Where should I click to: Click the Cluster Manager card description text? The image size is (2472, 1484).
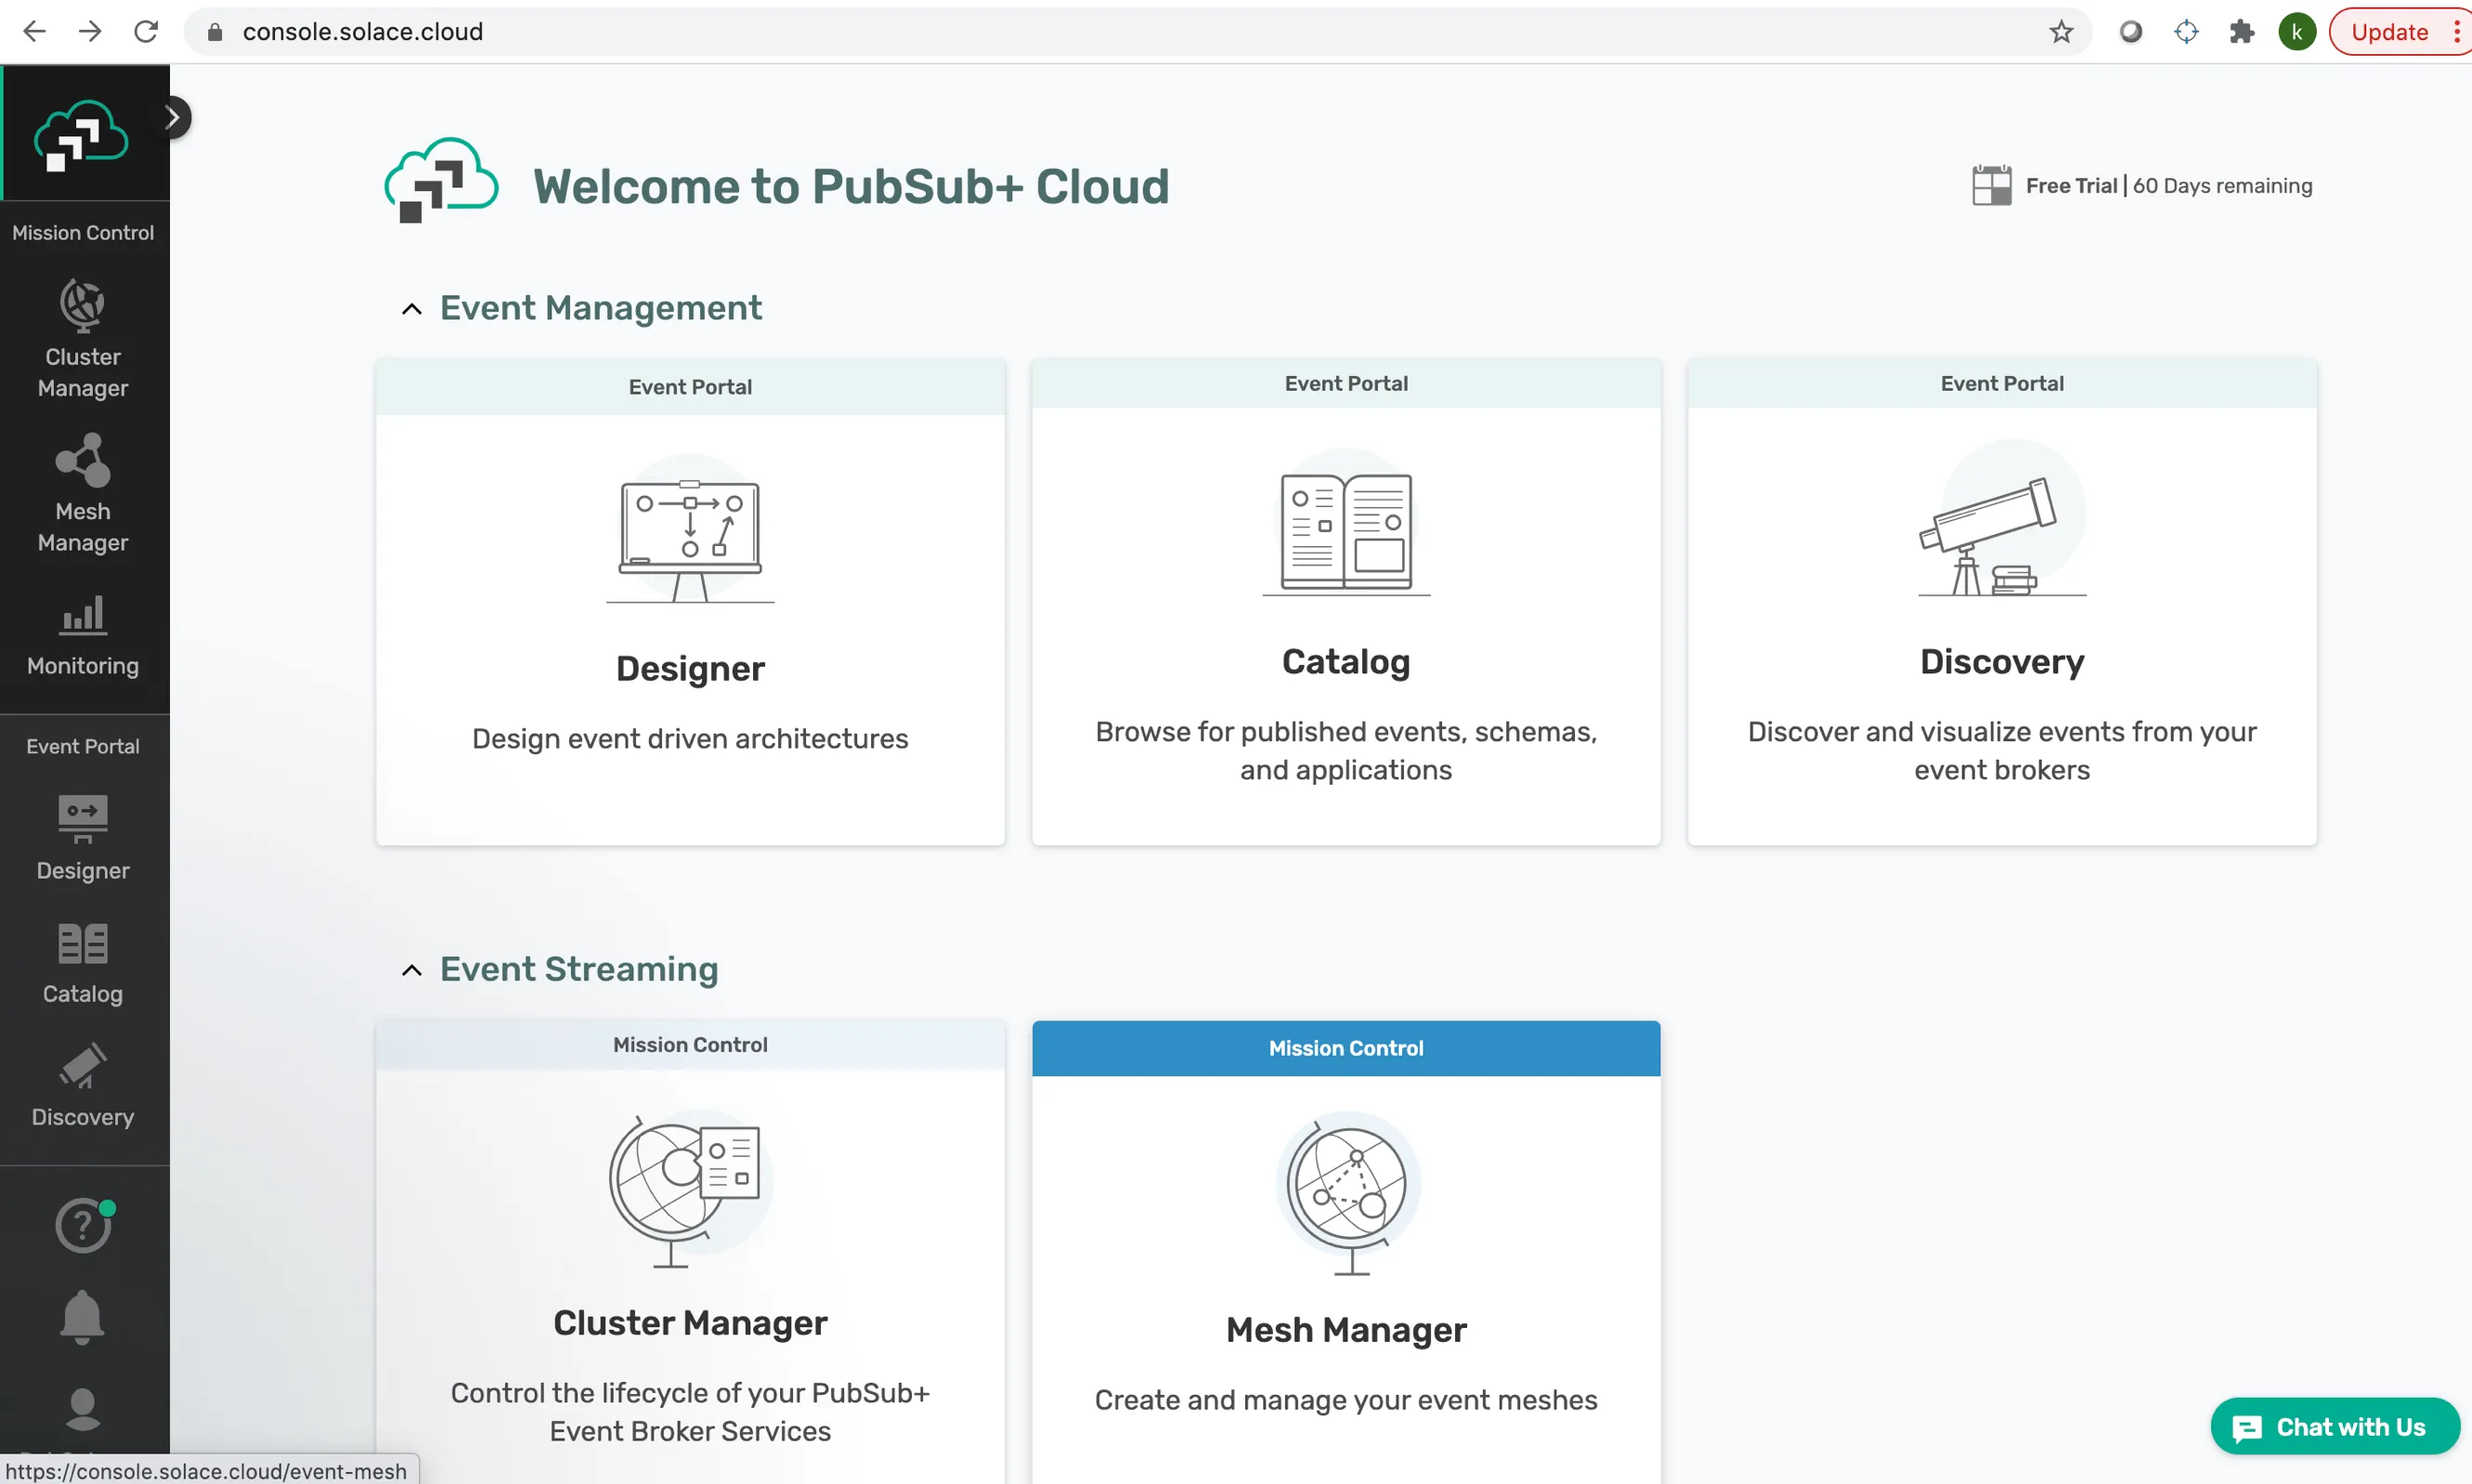(690, 1412)
